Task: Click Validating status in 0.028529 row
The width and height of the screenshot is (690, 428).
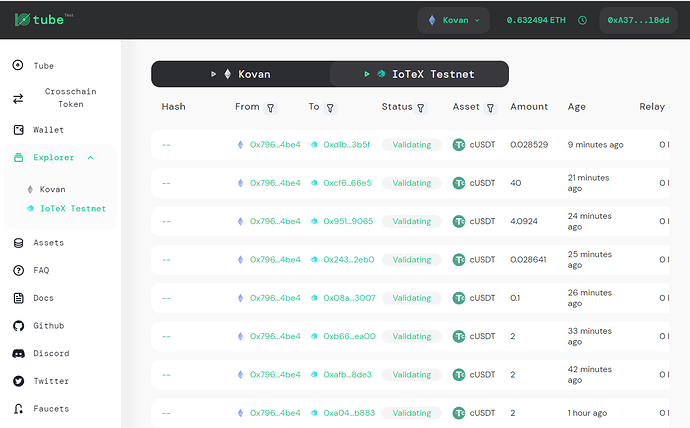Action: (x=411, y=144)
